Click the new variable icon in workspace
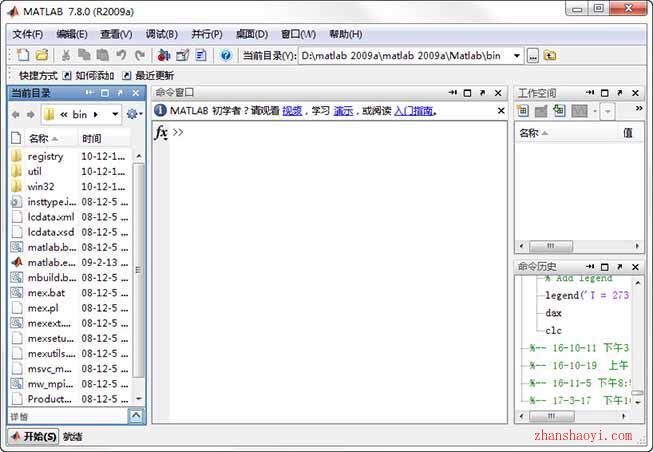Image resolution: width=653 pixels, height=452 pixels. pos(523,111)
